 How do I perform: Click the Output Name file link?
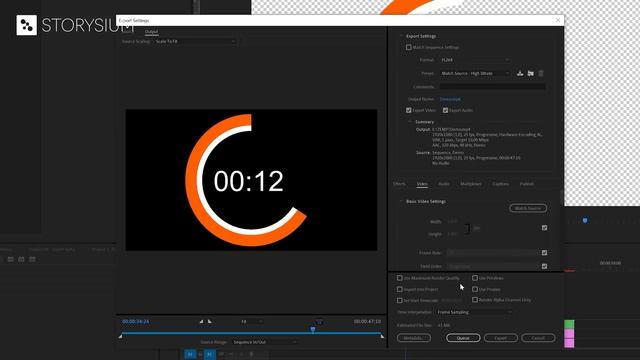click(x=450, y=99)
